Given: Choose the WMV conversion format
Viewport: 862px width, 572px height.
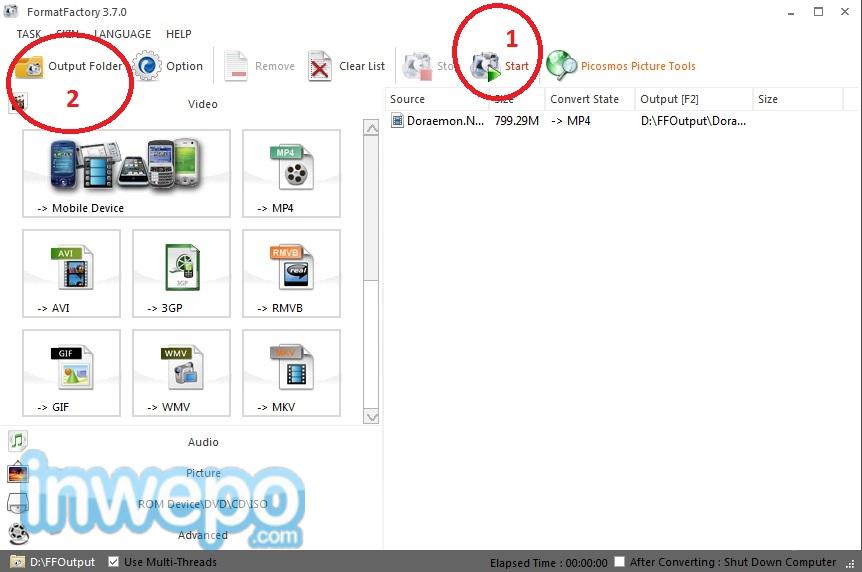Looking at the screenshot, I should point(181,373).
